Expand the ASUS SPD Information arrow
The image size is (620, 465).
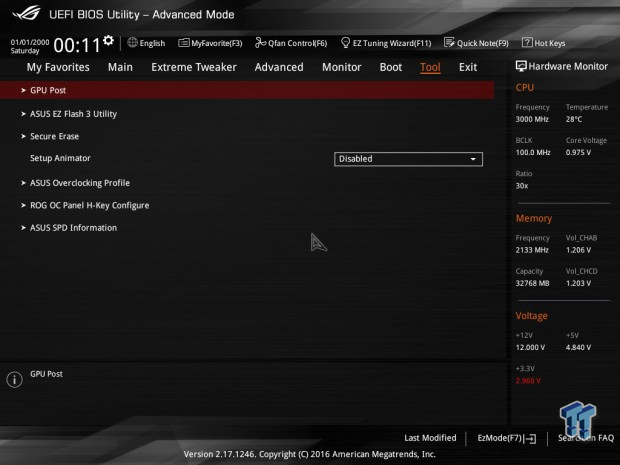[x=23, y=228]
